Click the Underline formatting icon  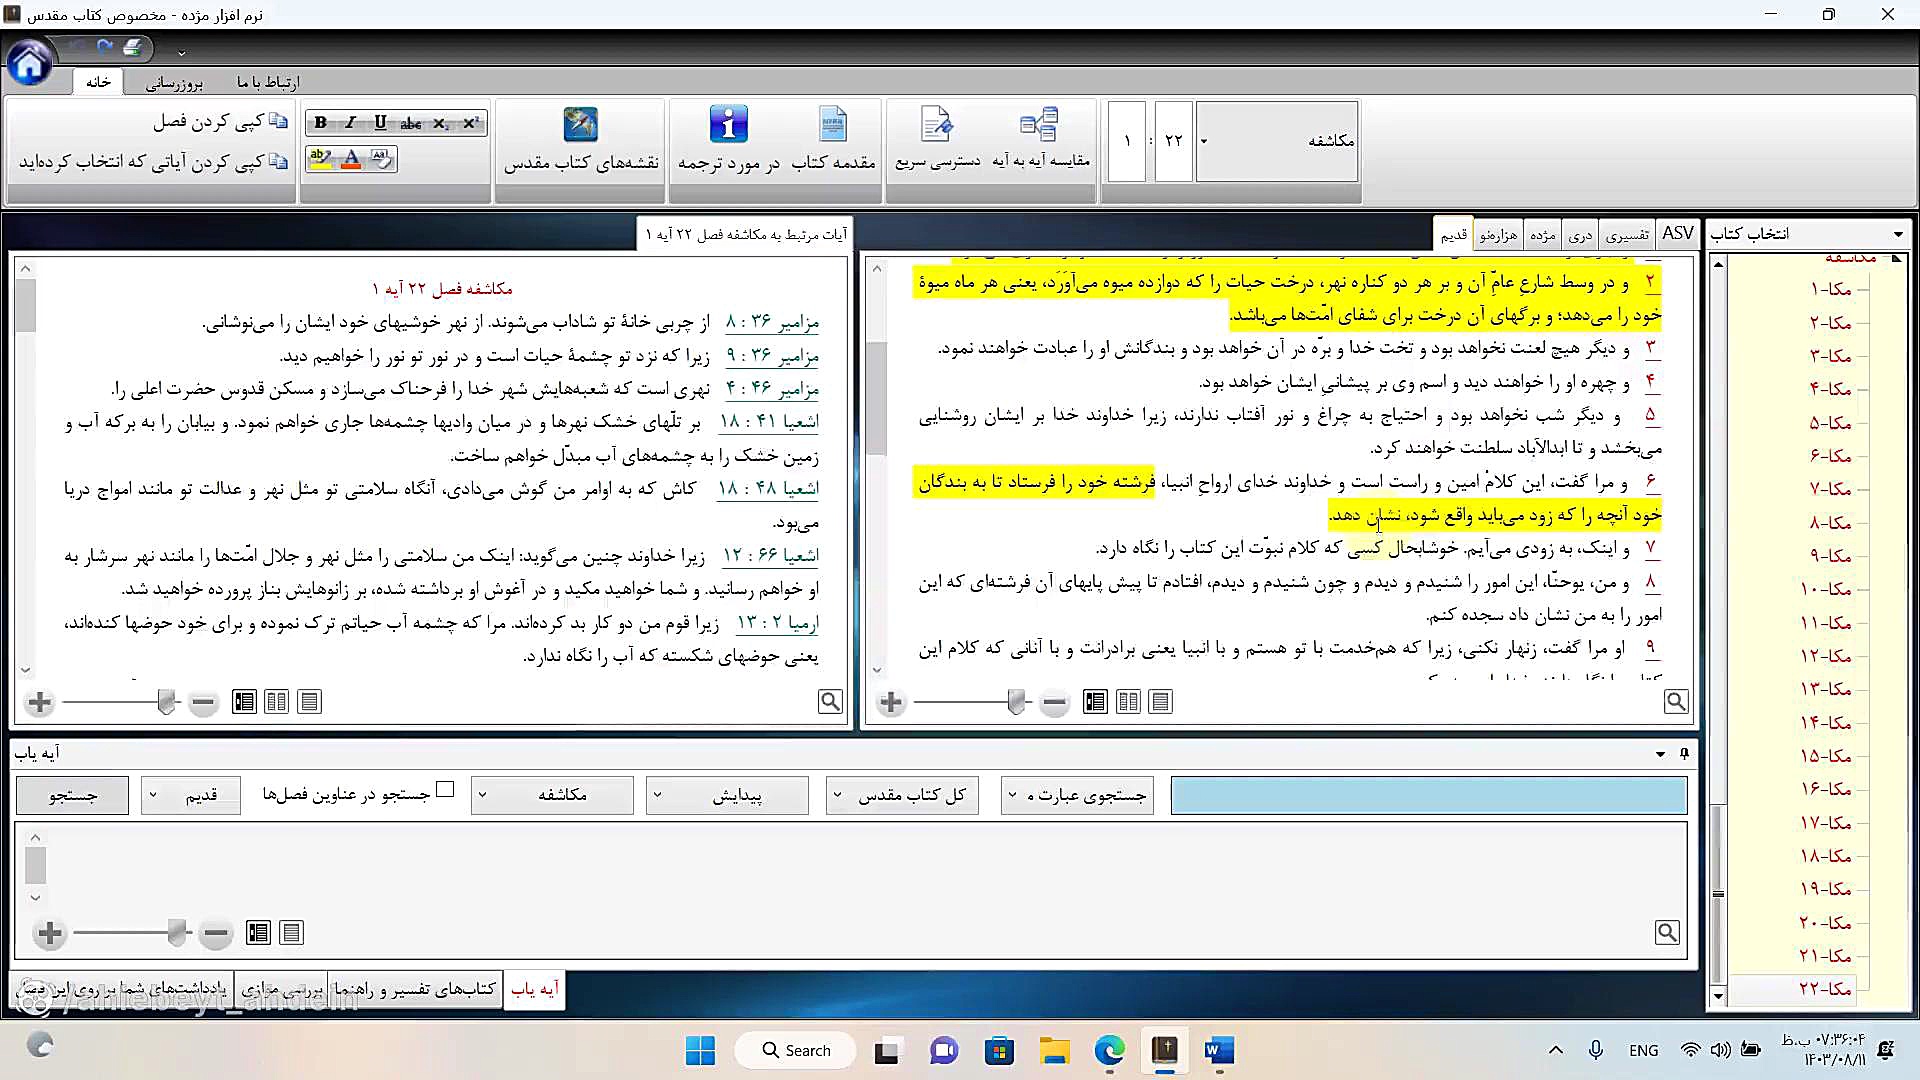(380, 123)
